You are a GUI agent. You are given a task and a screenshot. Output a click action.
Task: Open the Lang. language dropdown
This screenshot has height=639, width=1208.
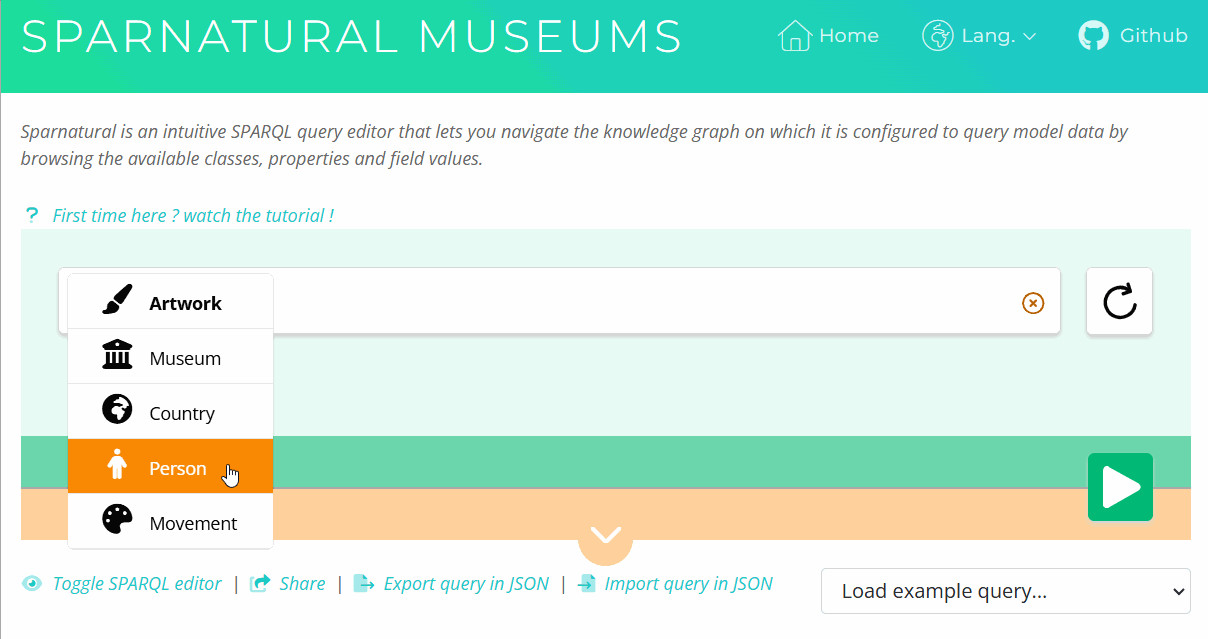coord(979,36)
